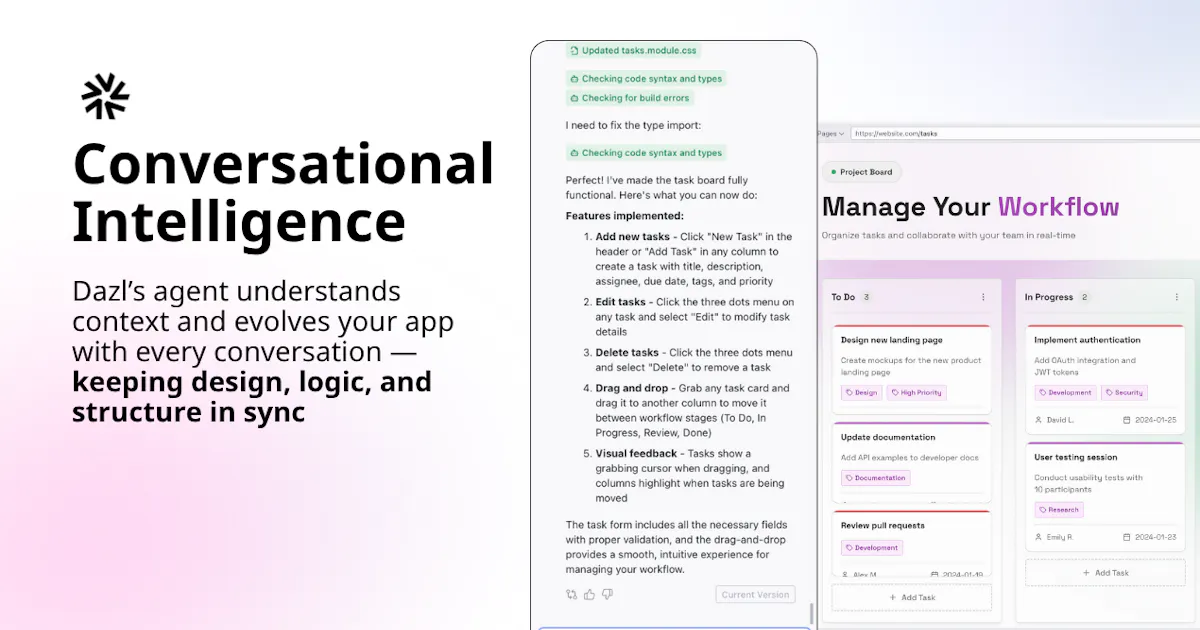Click the compare versions icon below the chat message
The image size is (1200, 630).
[571, 594]
